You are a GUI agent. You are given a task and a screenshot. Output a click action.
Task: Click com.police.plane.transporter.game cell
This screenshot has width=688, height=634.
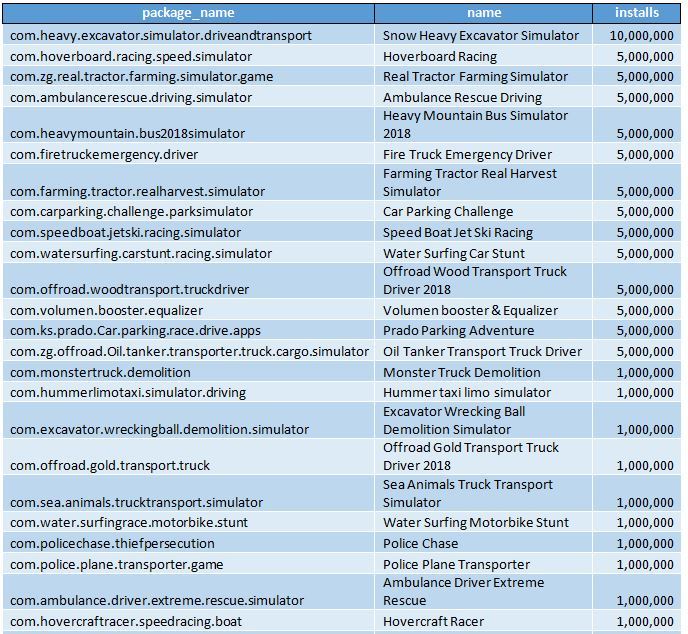(x=188, y=564)
